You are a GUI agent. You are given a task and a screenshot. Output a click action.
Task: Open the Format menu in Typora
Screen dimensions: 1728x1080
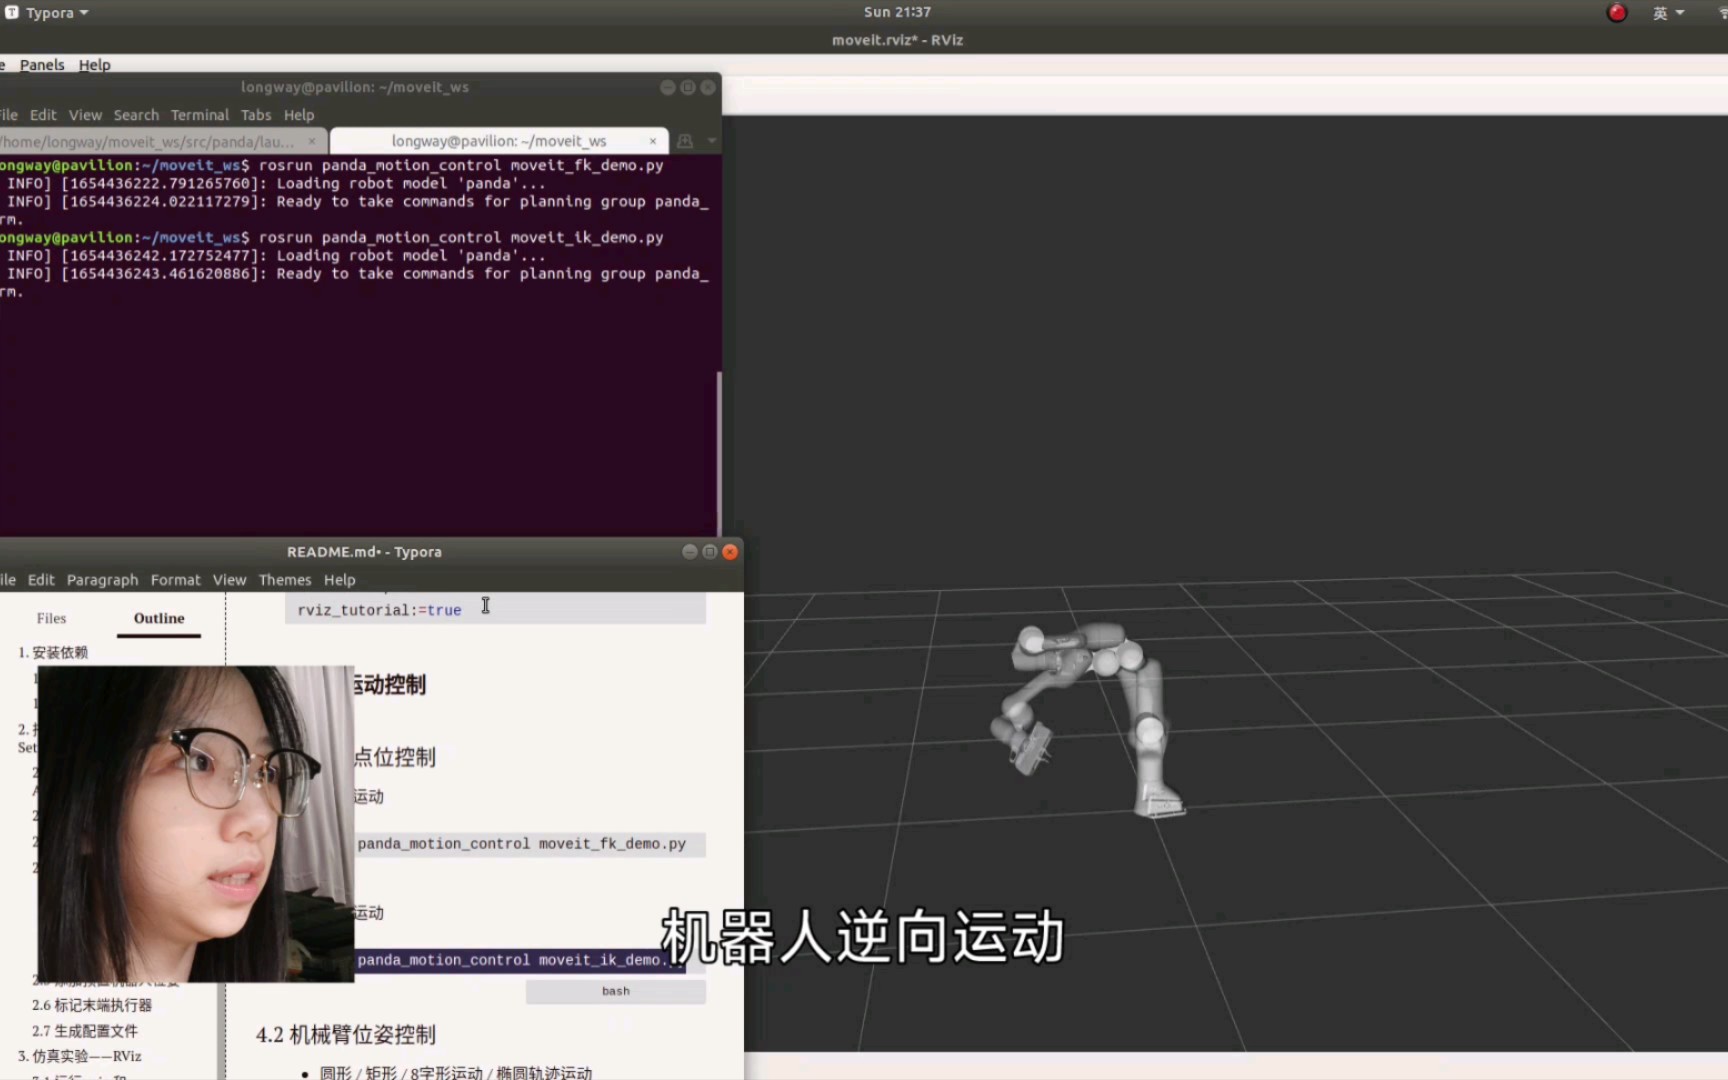pyautogui.click(x=176, y=580)
